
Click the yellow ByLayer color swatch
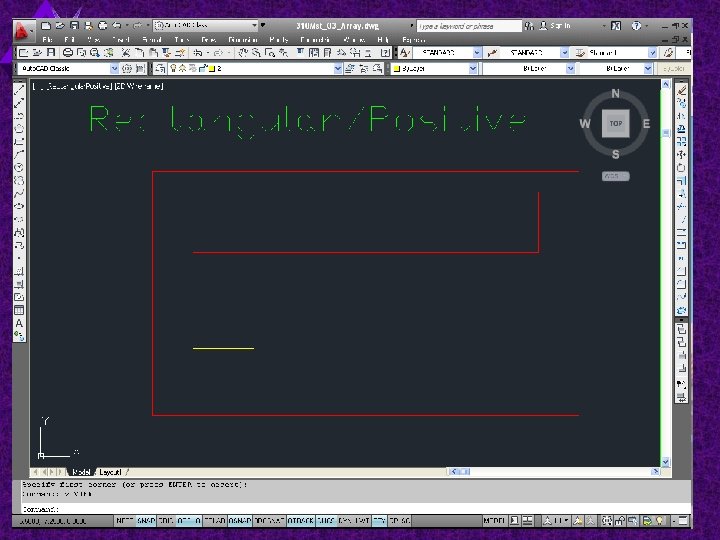pos(397,69)
